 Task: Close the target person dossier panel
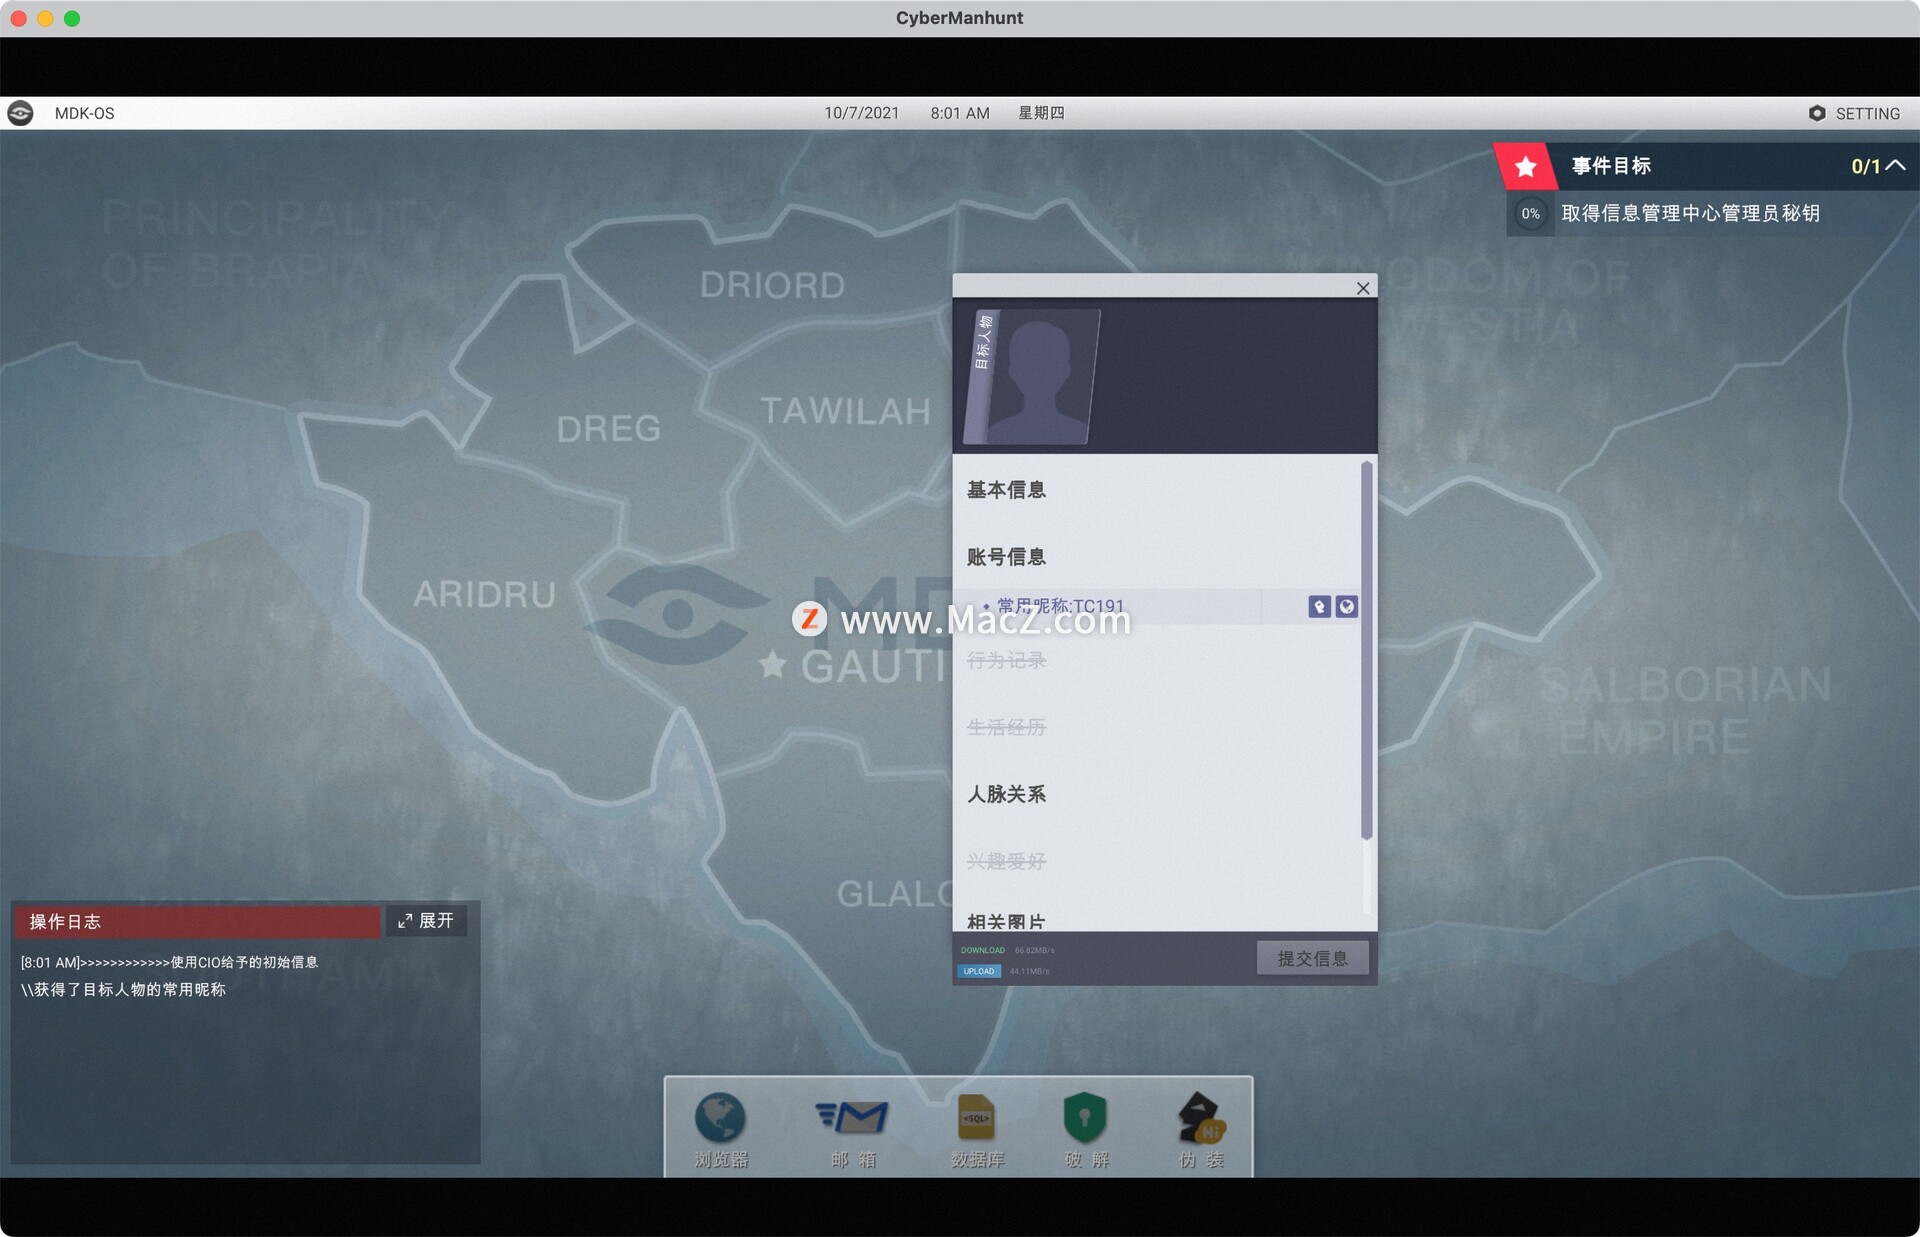[x=1363, y=288]
